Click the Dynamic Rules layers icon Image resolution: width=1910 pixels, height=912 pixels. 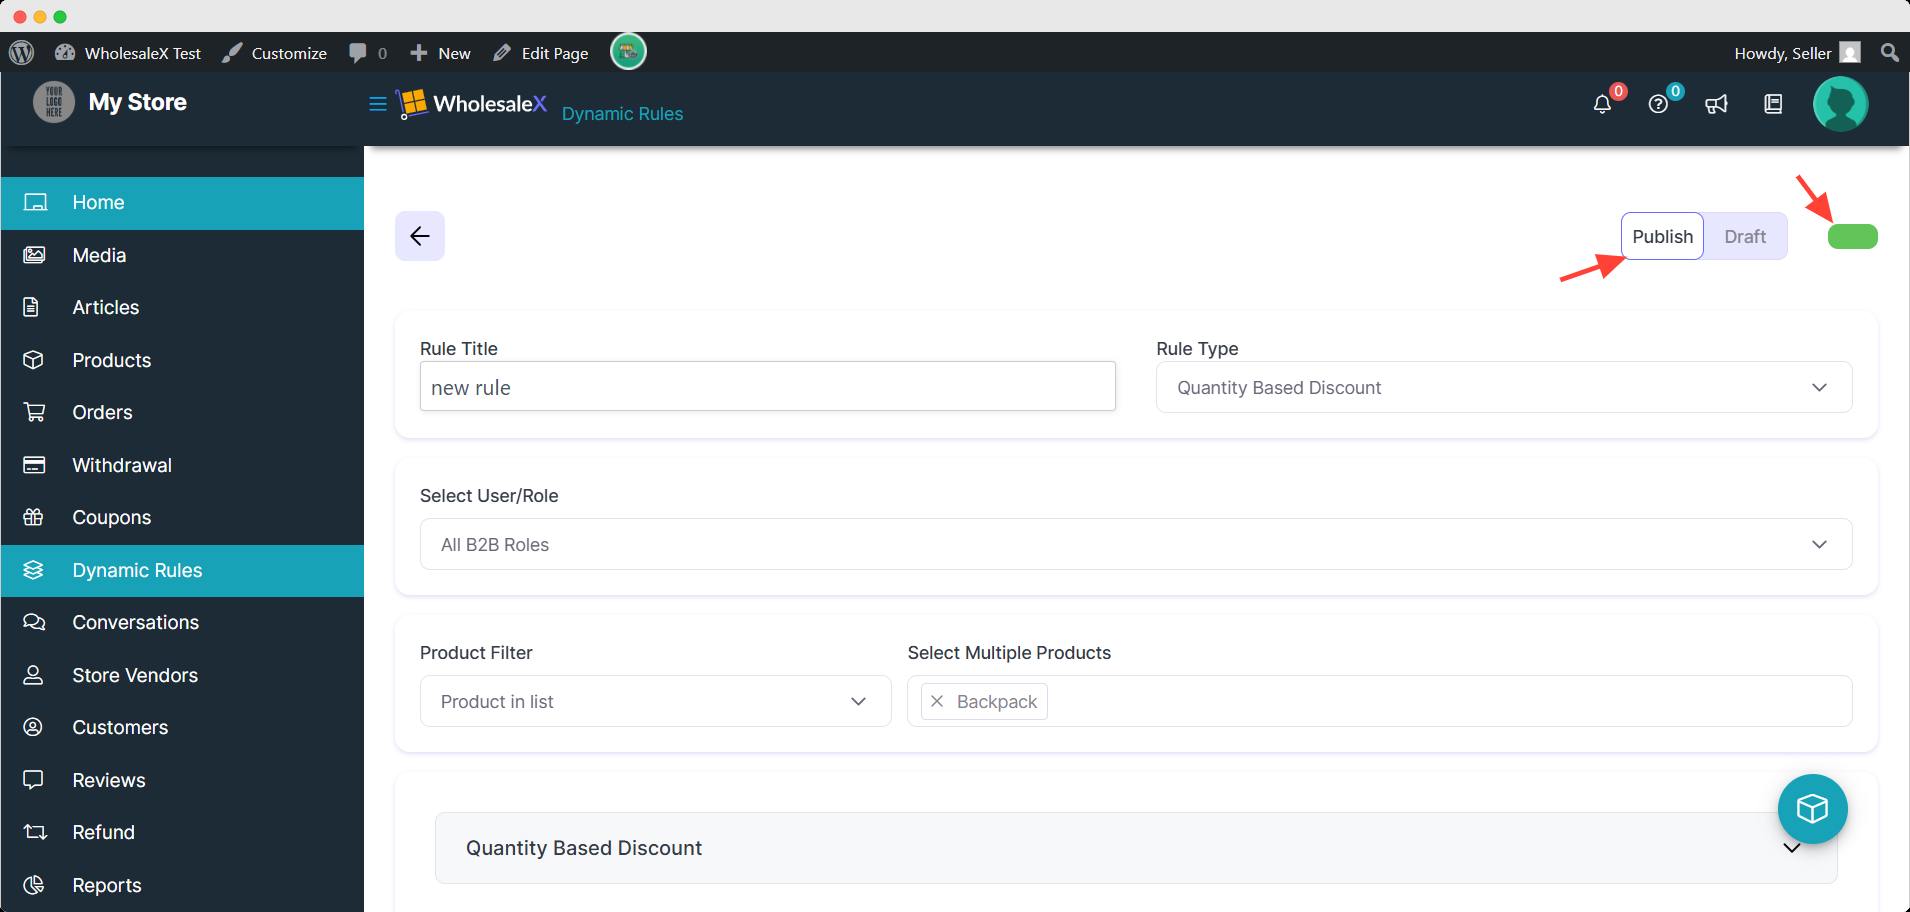pos(33,570)
